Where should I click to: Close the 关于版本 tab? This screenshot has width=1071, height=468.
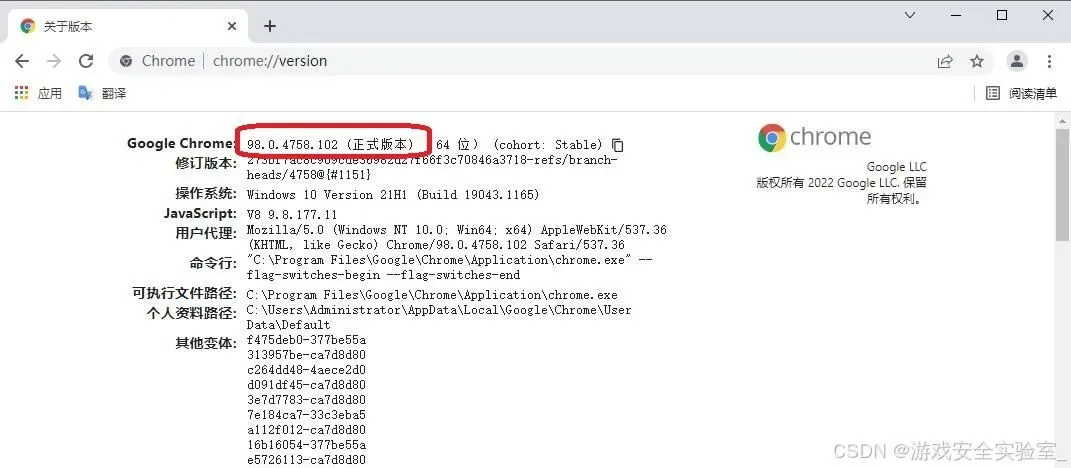point(232,26)
